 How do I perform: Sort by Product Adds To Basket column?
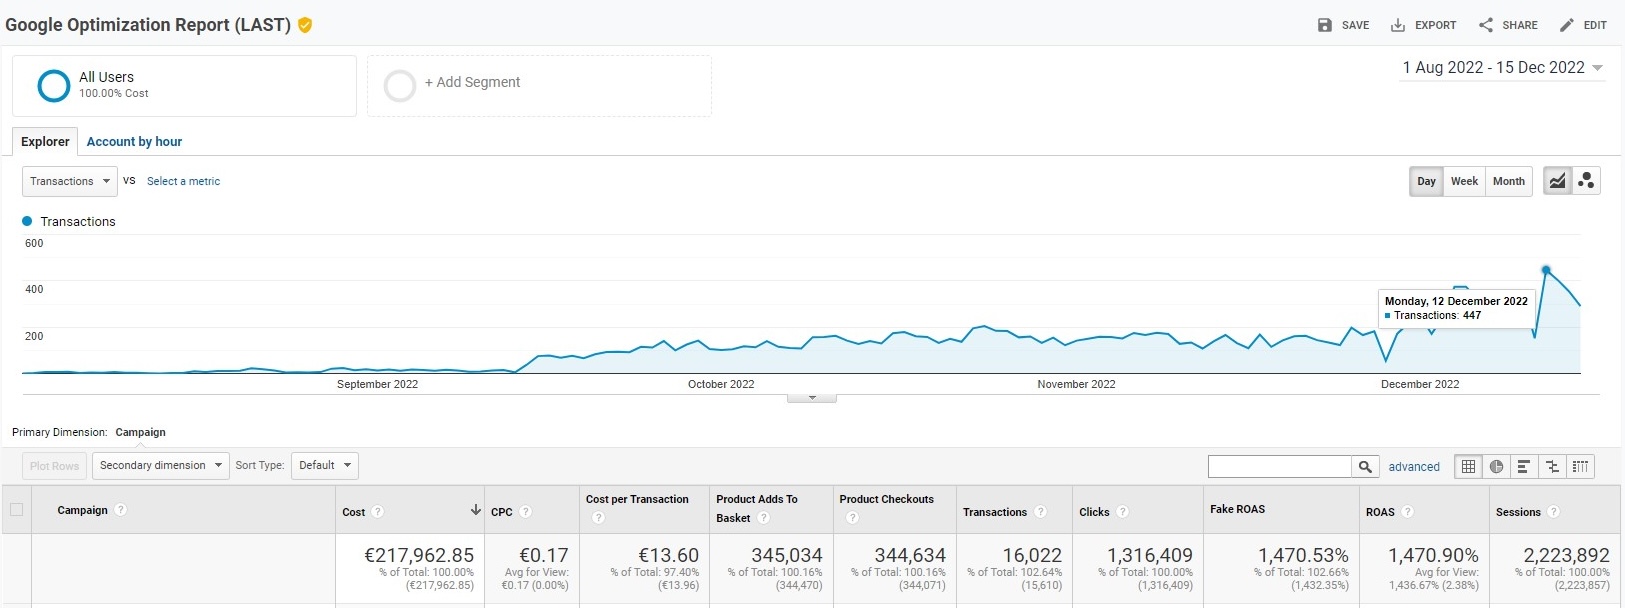click(x=756, y=508)
